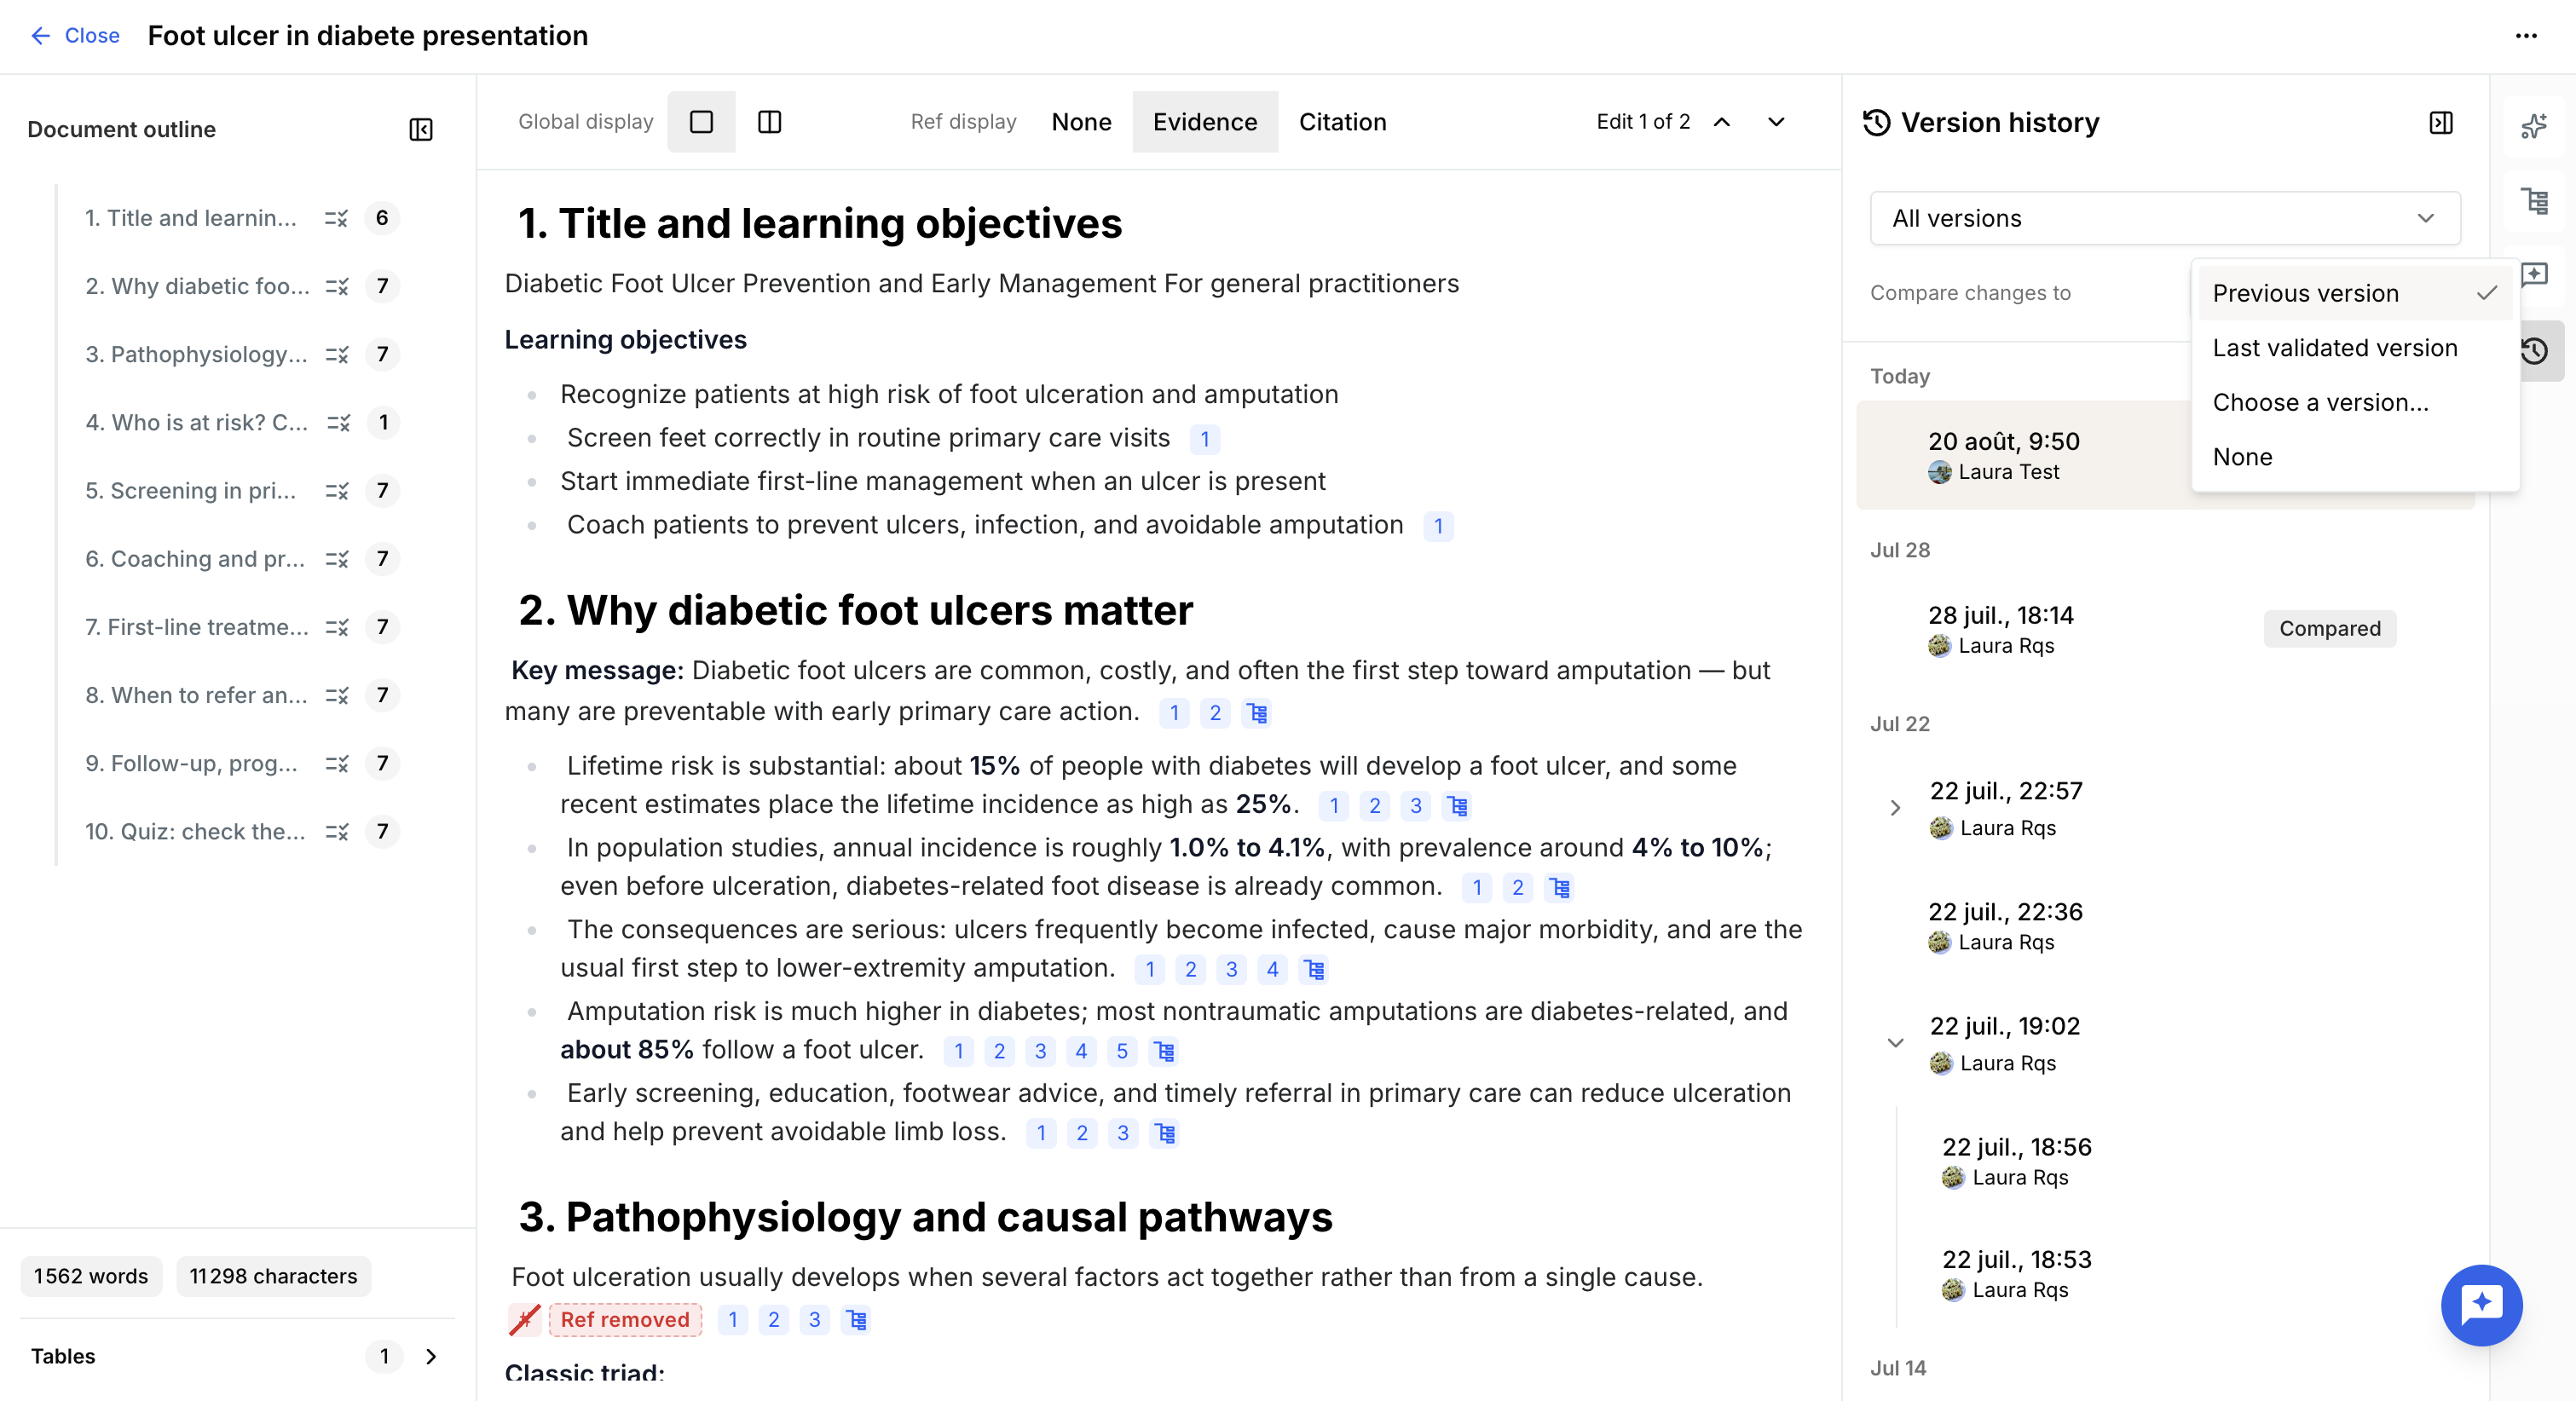Open the more options ellipsis menu

2526,36
